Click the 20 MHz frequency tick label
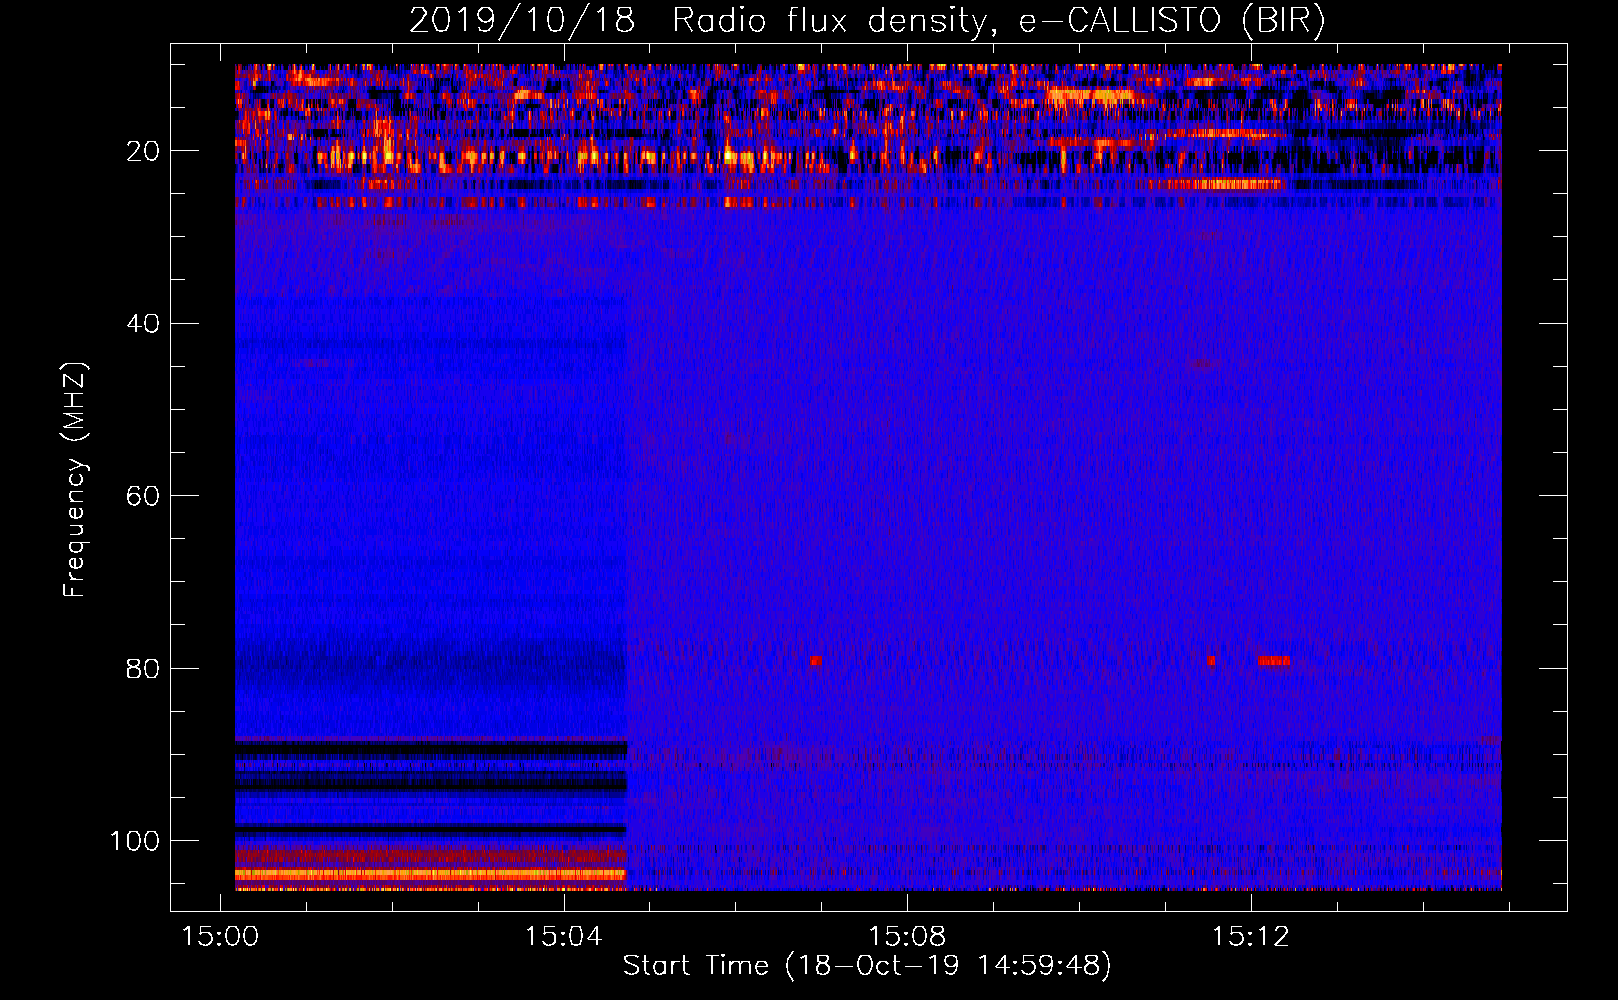Viewport: 1618px width, 1000px height. click(x=144, y=151)
